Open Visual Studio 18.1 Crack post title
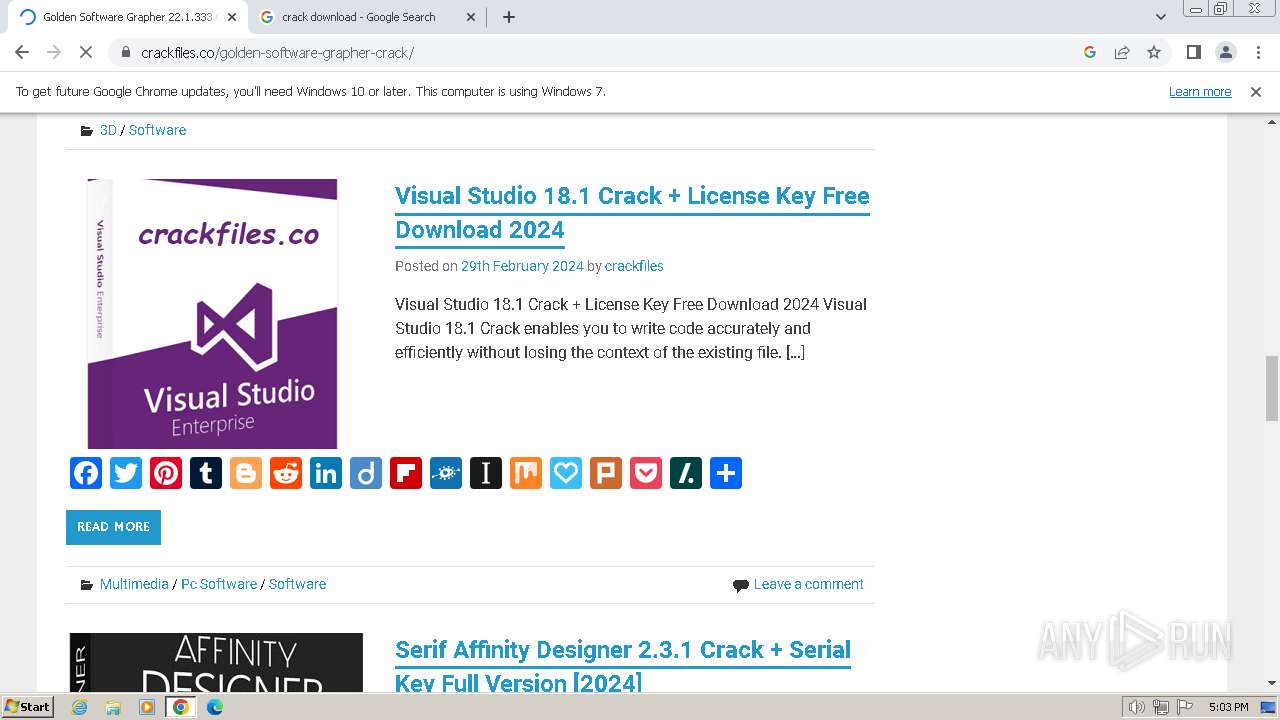The image size is (1280, 720). click(632, 212)
